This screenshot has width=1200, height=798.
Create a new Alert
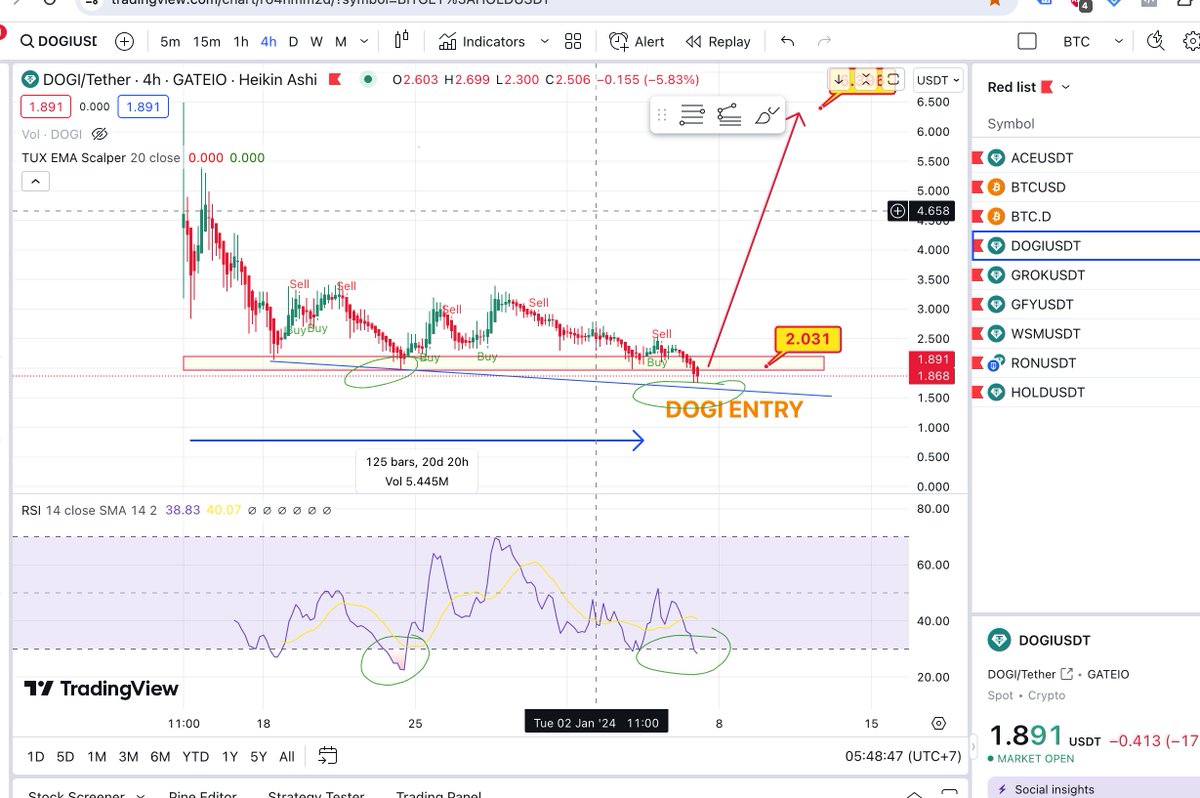click(x=637, y=42)
